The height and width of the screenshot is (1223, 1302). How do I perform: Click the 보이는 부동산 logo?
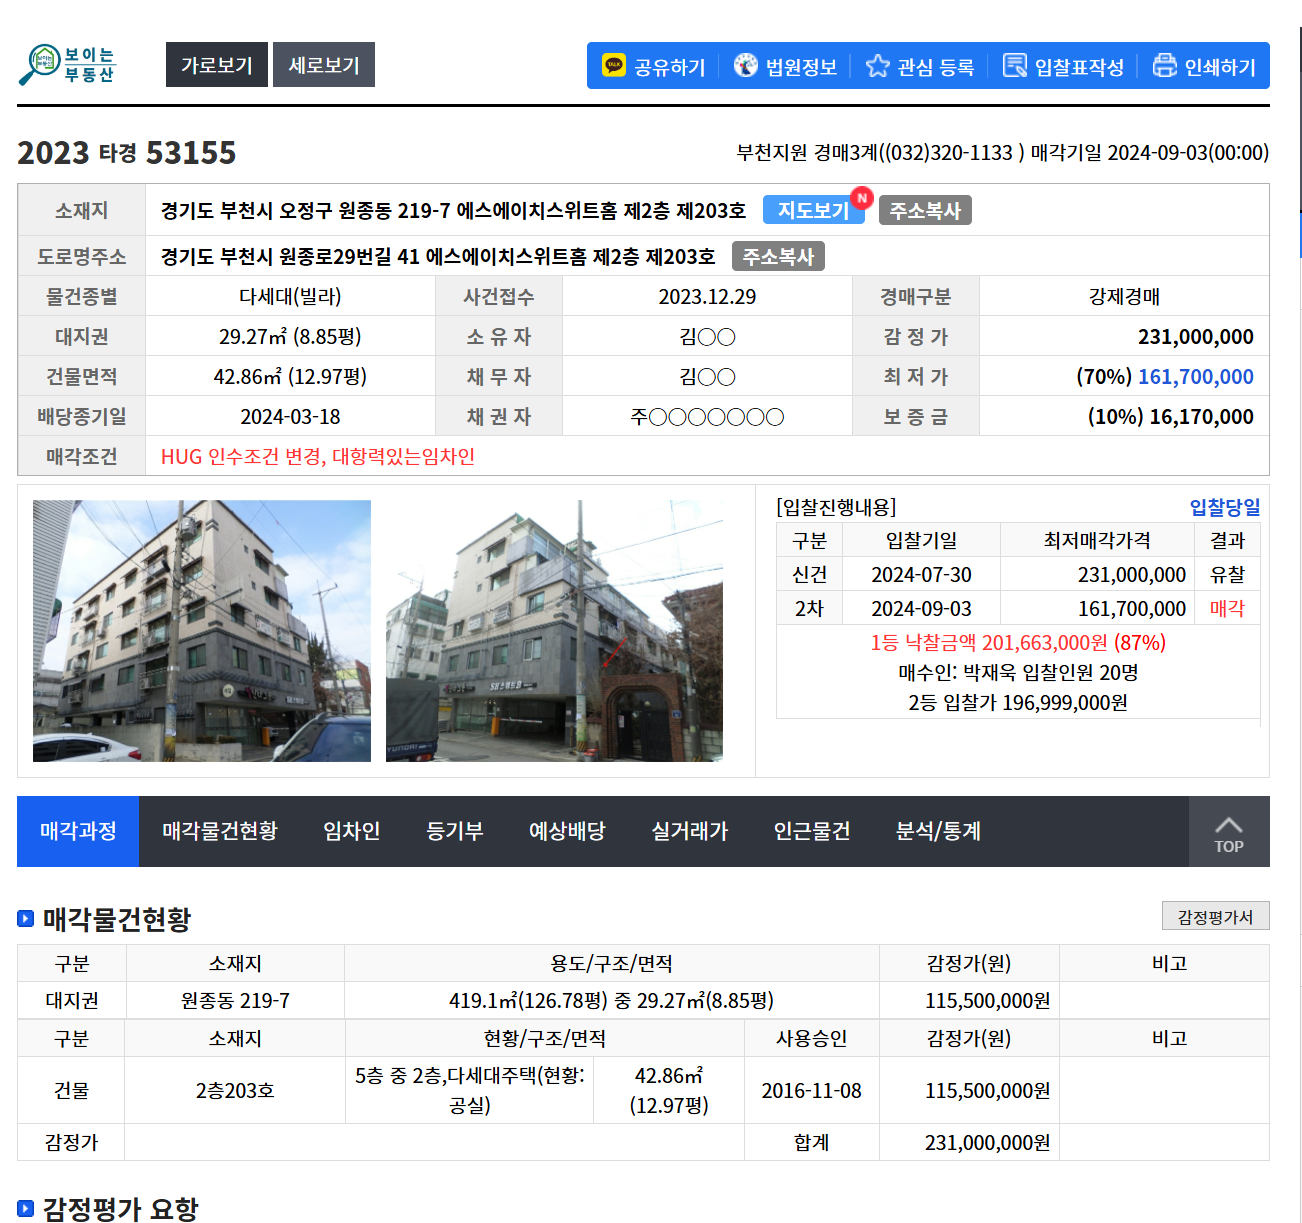point(67,65)
